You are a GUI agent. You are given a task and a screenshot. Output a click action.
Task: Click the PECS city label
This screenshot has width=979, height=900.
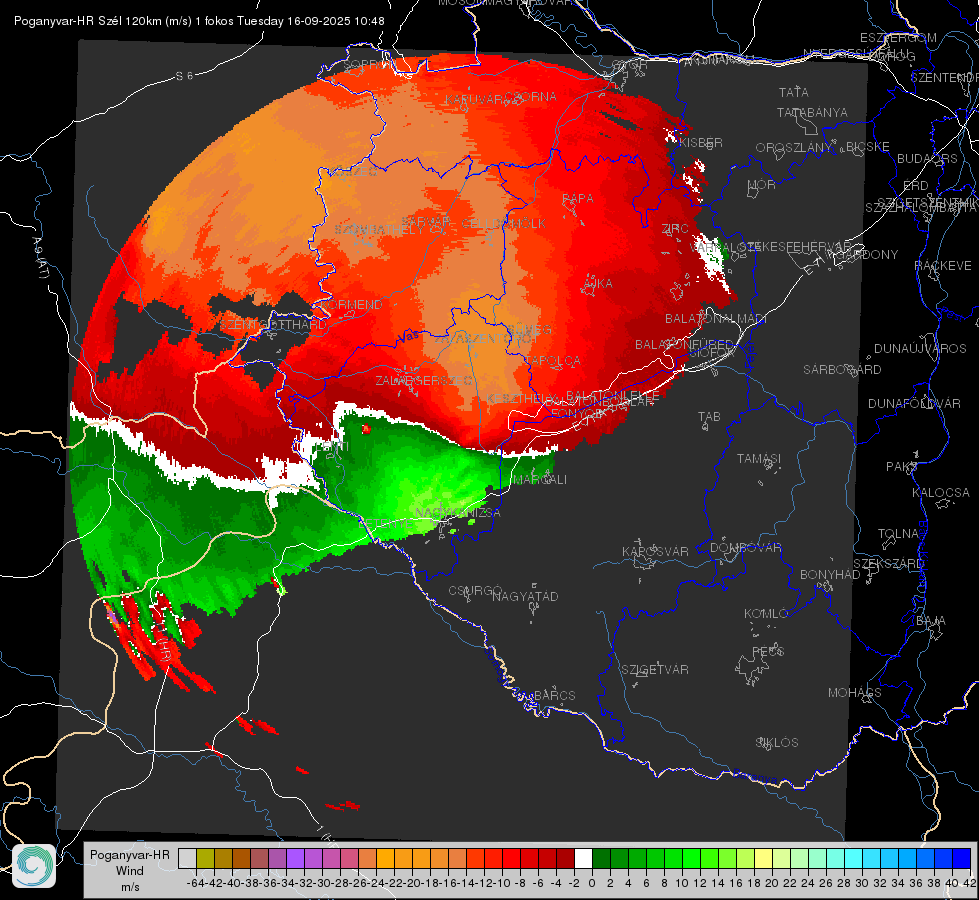coord(768,652)
